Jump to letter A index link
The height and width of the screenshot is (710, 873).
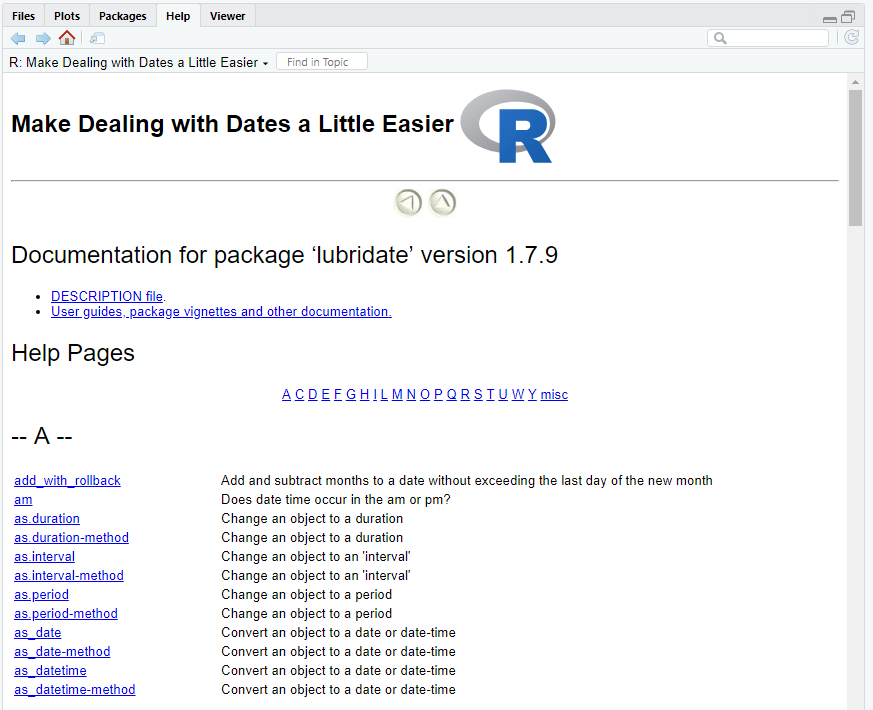tap(286, 394)
